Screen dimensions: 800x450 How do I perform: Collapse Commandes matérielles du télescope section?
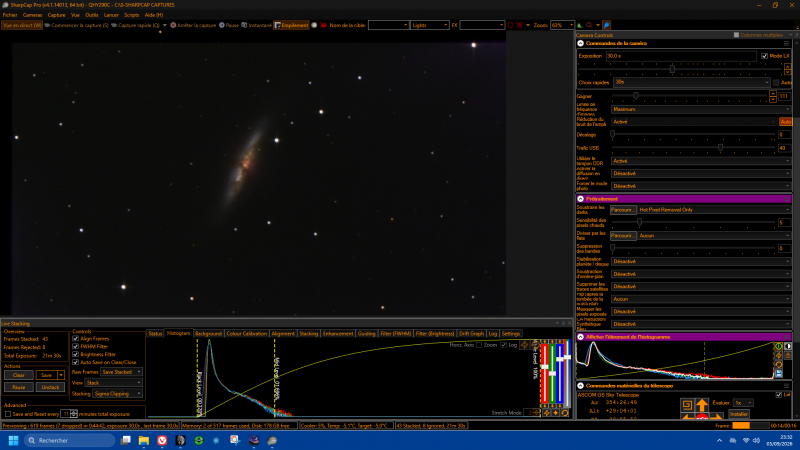click(581, 386)
